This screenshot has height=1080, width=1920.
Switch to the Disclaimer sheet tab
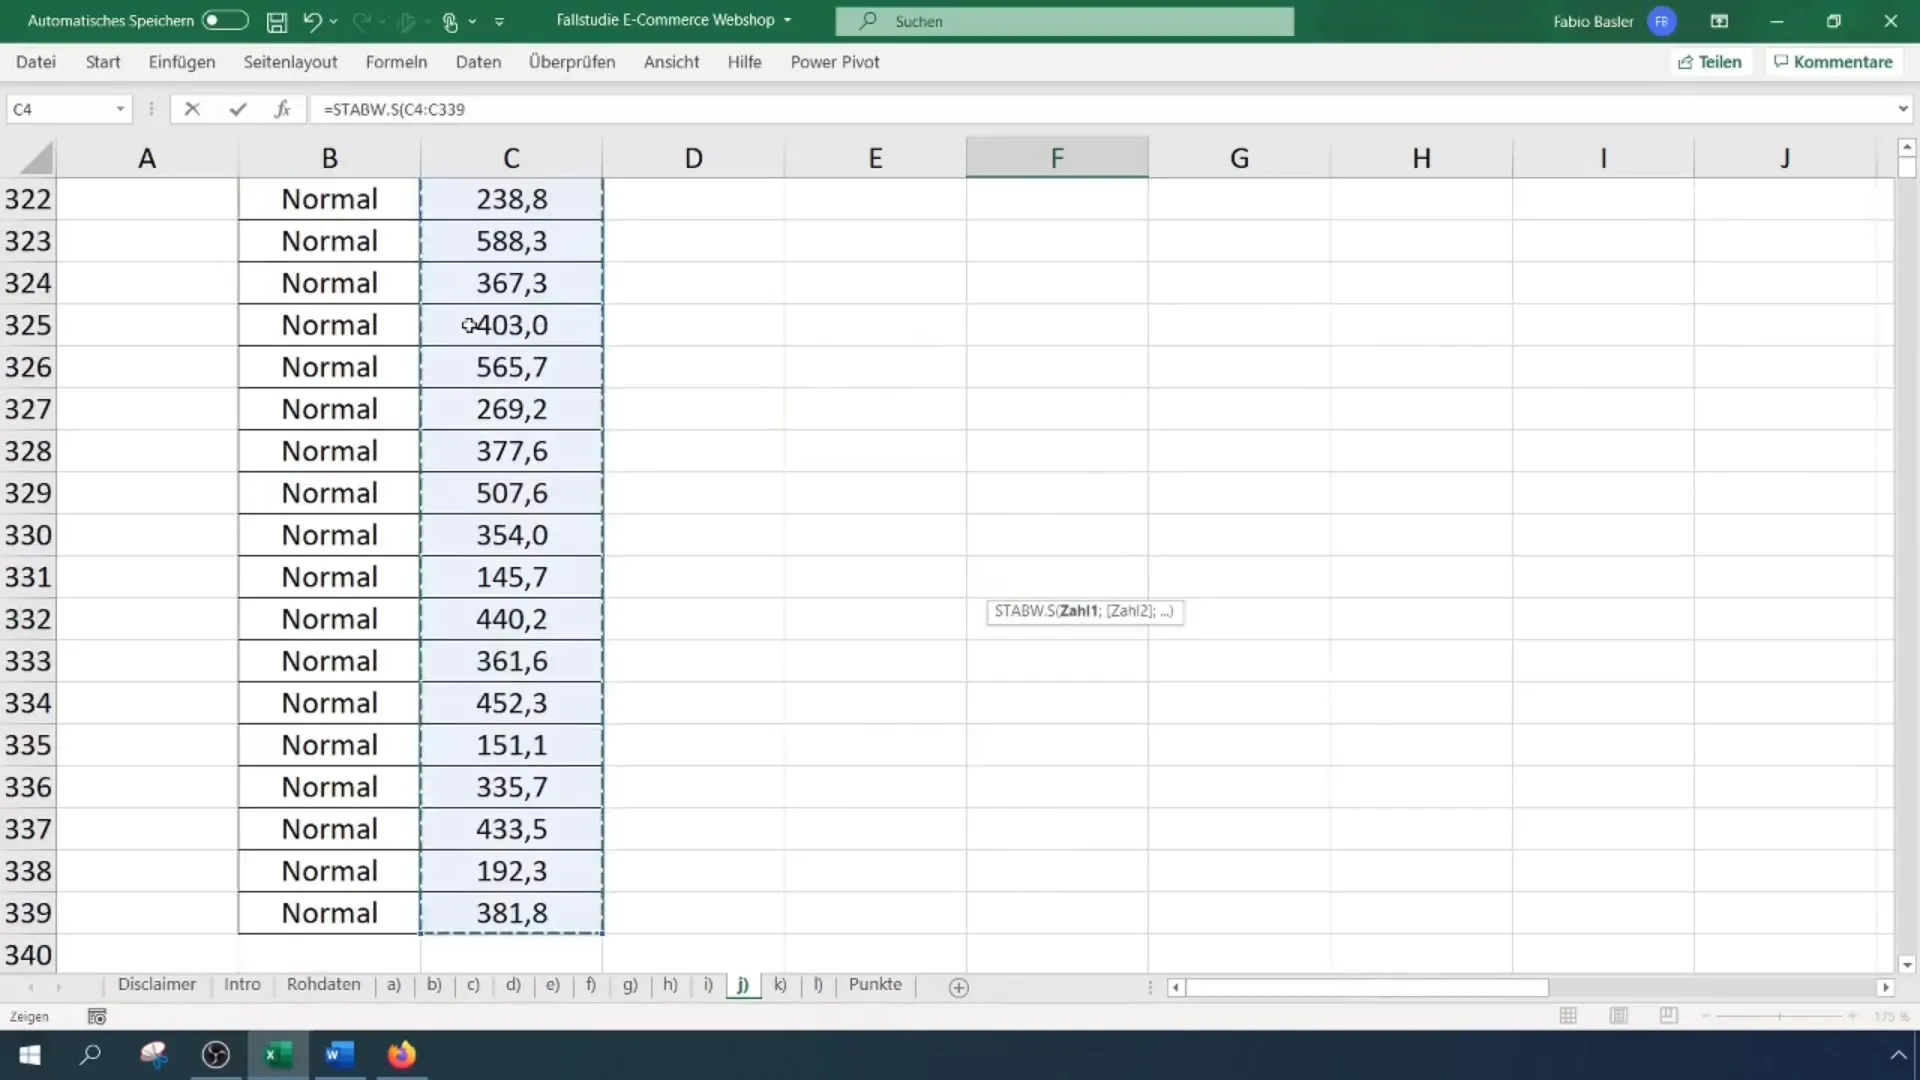pos(157,984)
